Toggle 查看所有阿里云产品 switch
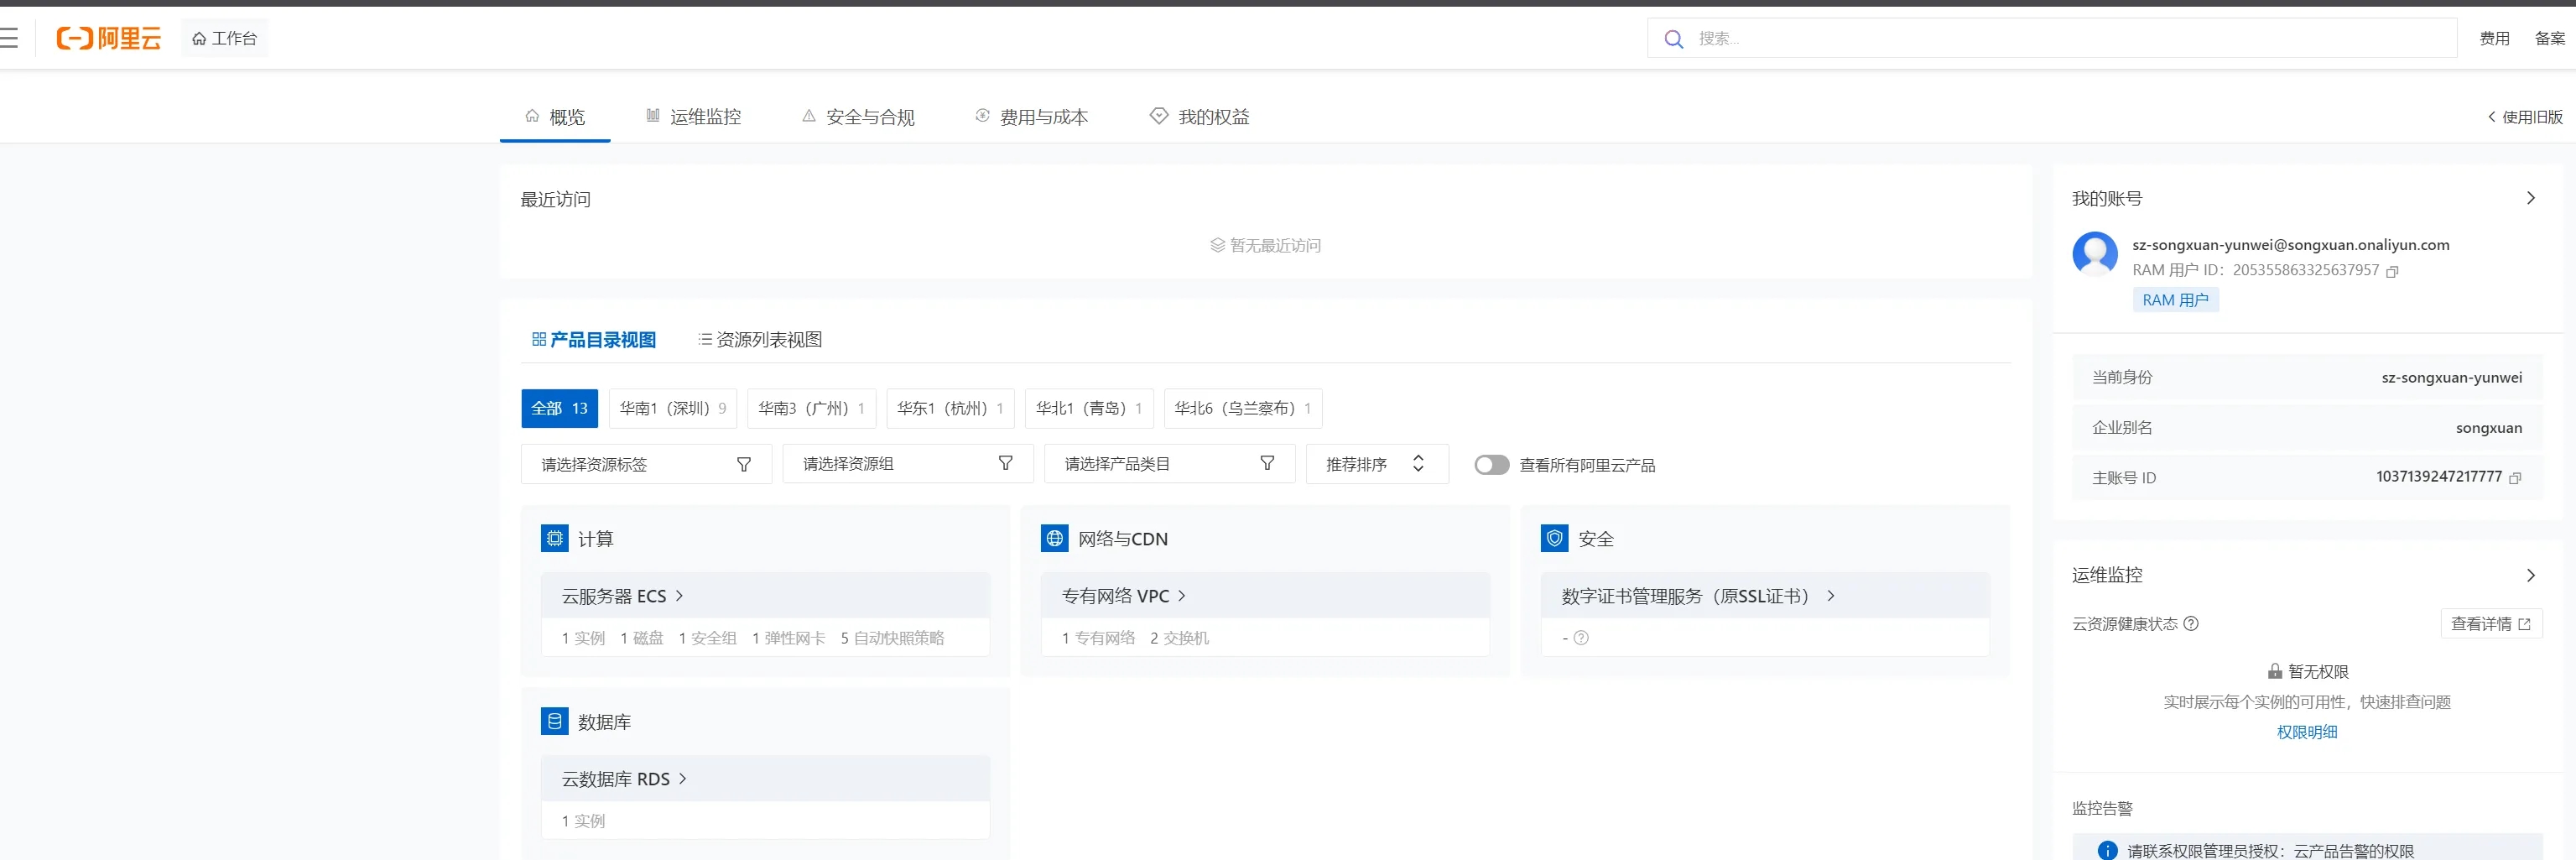This screenshot has width=2576, height=860. point(1491,465)
